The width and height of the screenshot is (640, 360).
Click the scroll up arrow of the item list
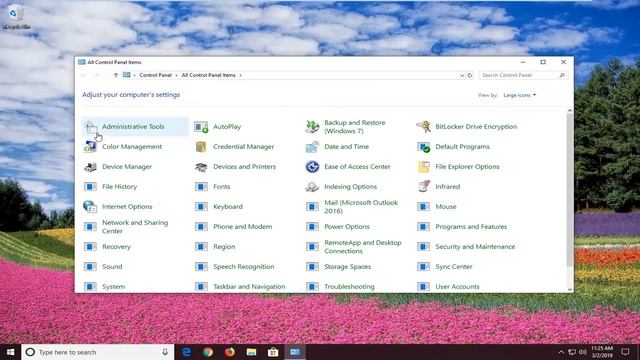pyautogui.click(x=570, y=111)
